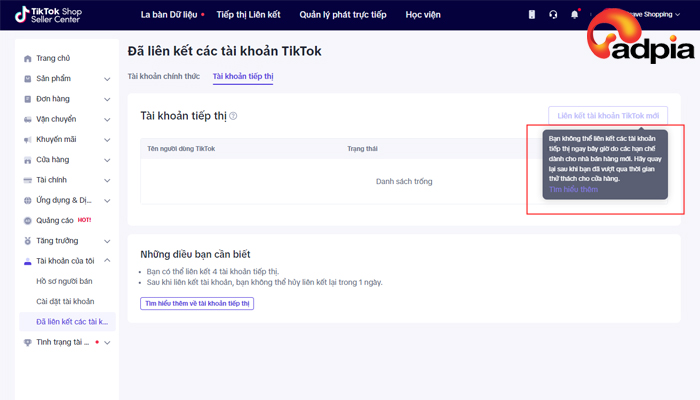
Task: Click the Sản phẩm sidebar icon
Action: [x=28, y=79]
